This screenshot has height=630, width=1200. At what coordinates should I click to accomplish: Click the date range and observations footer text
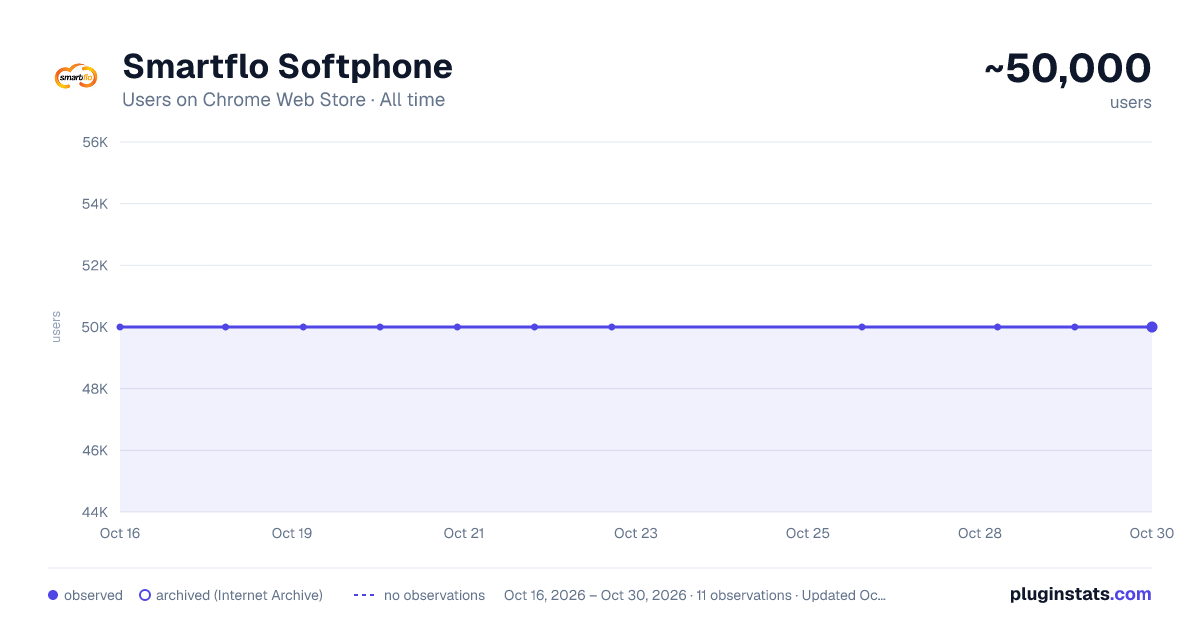coord(695,595)
